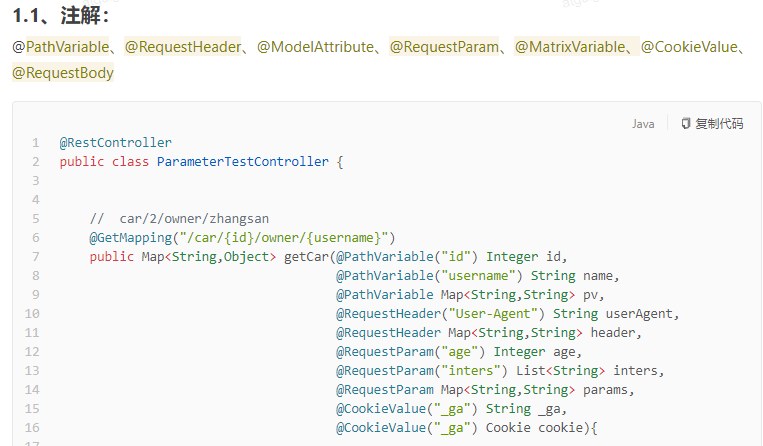Click line number 1 in the gutter

point(35,143)
